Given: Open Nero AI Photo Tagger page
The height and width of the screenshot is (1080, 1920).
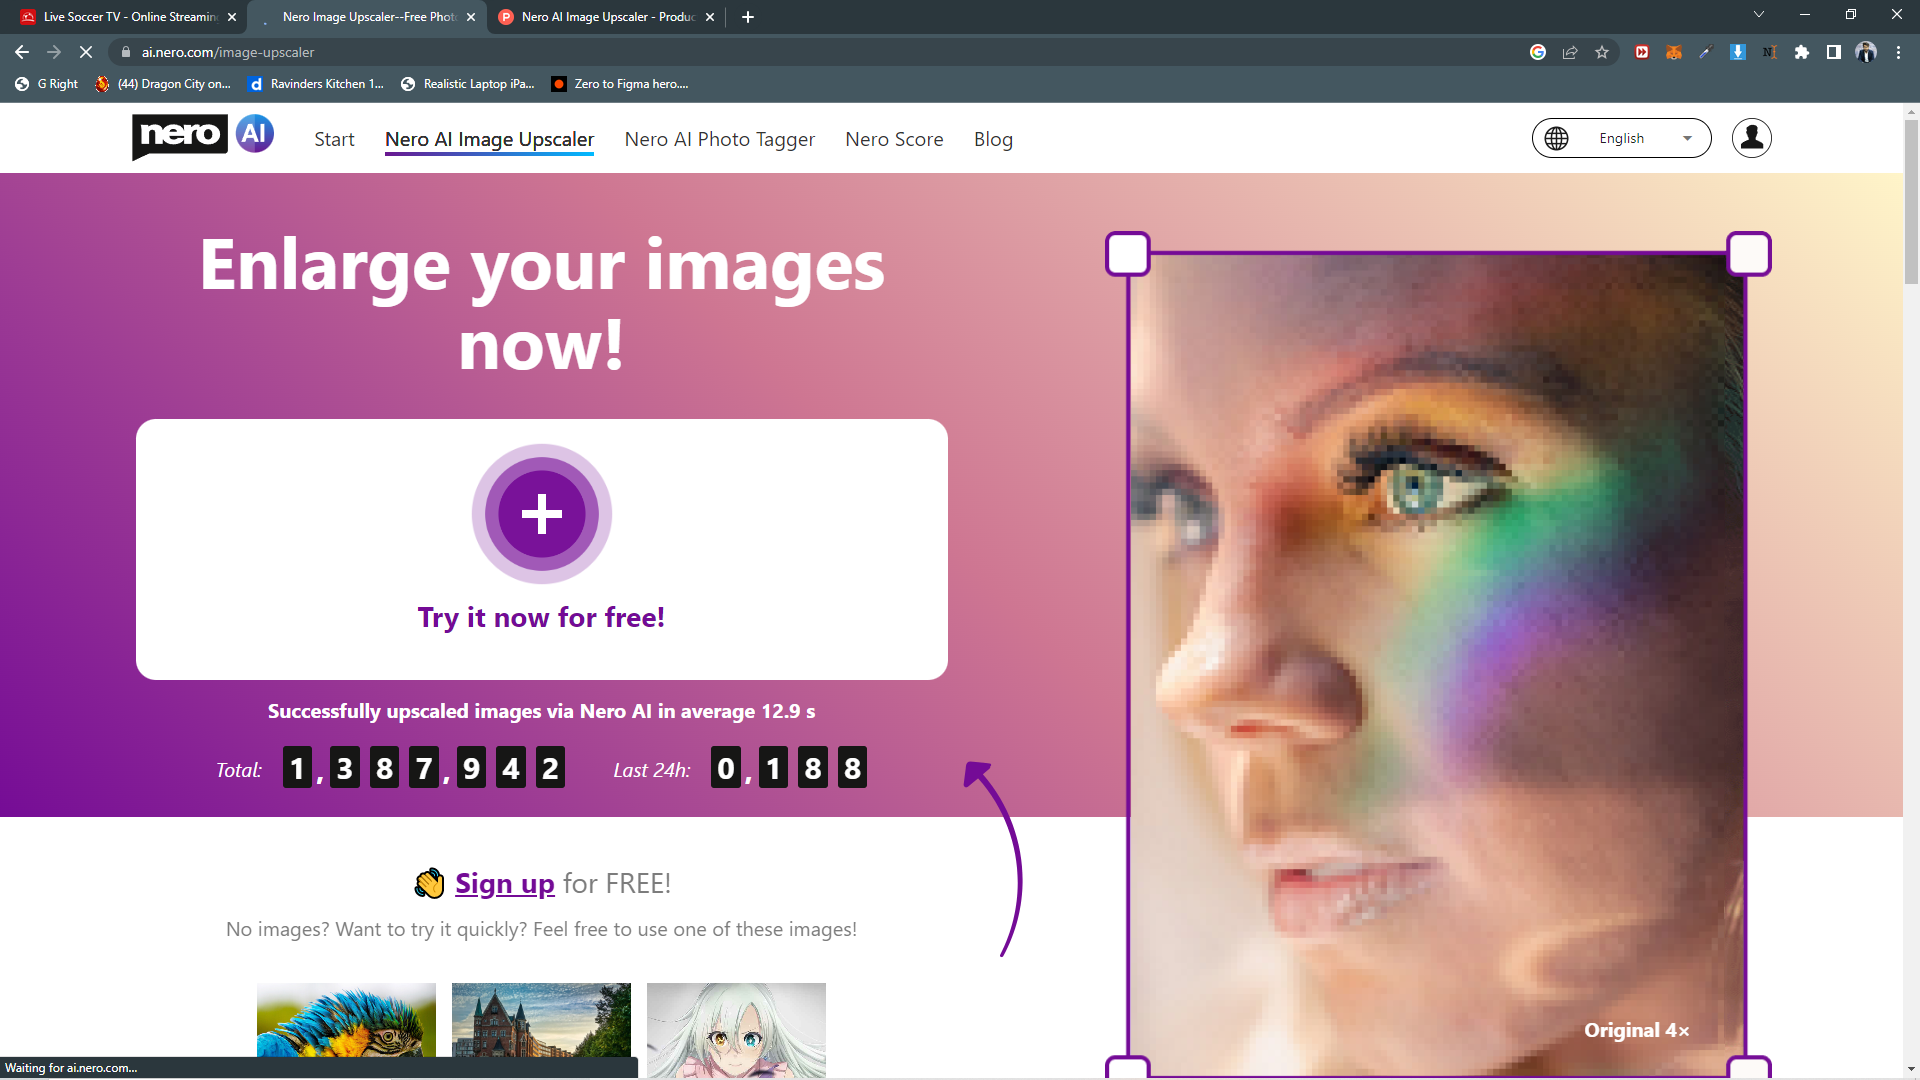Looking at the screenshot, I should 719,139.
